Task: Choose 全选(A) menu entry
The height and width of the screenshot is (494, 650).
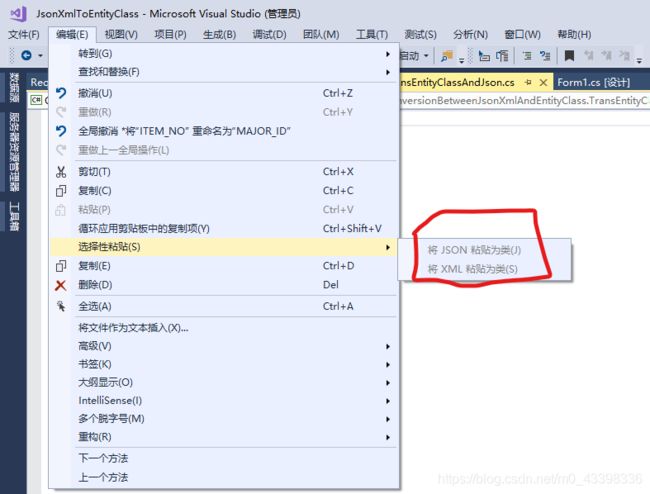Action: (x=223, y=306)
